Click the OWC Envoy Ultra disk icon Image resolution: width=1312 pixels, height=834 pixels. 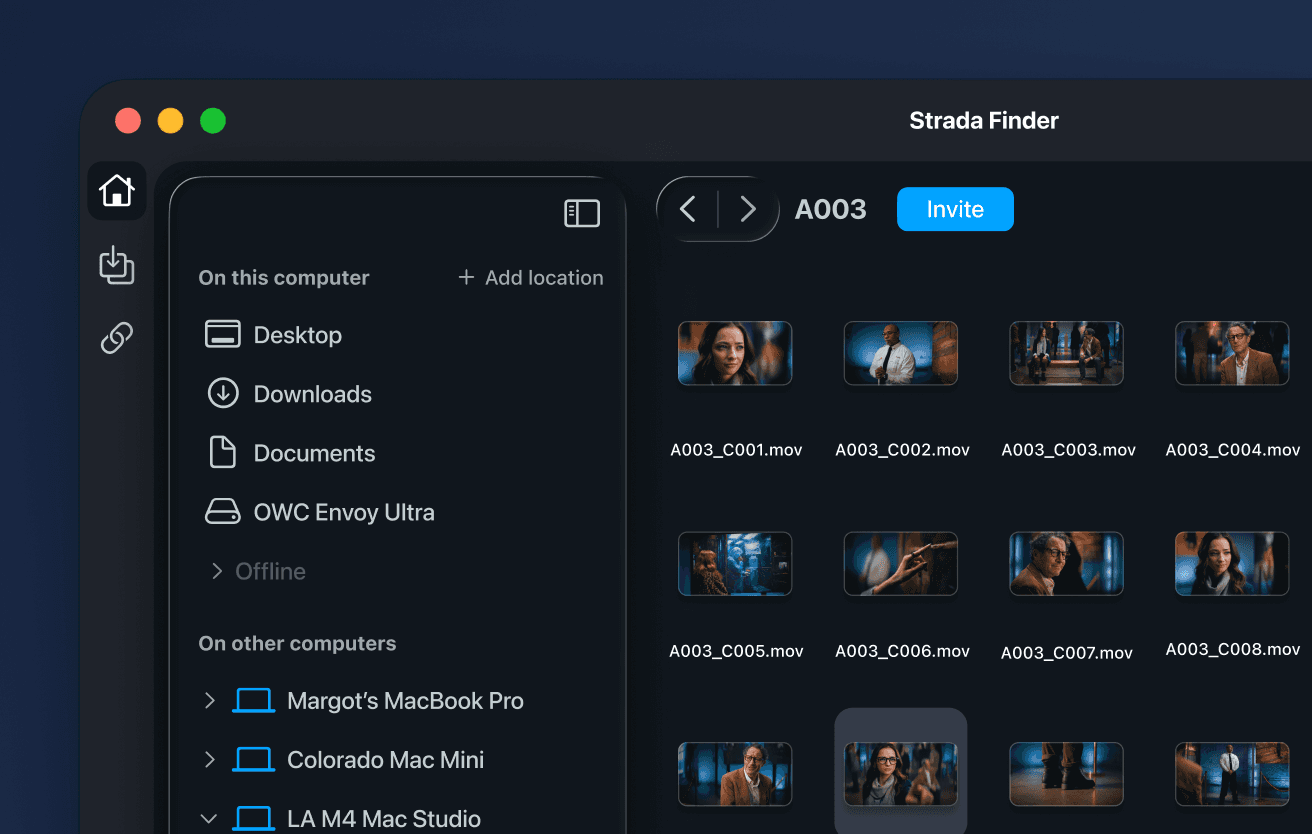(x=222, y=512)
